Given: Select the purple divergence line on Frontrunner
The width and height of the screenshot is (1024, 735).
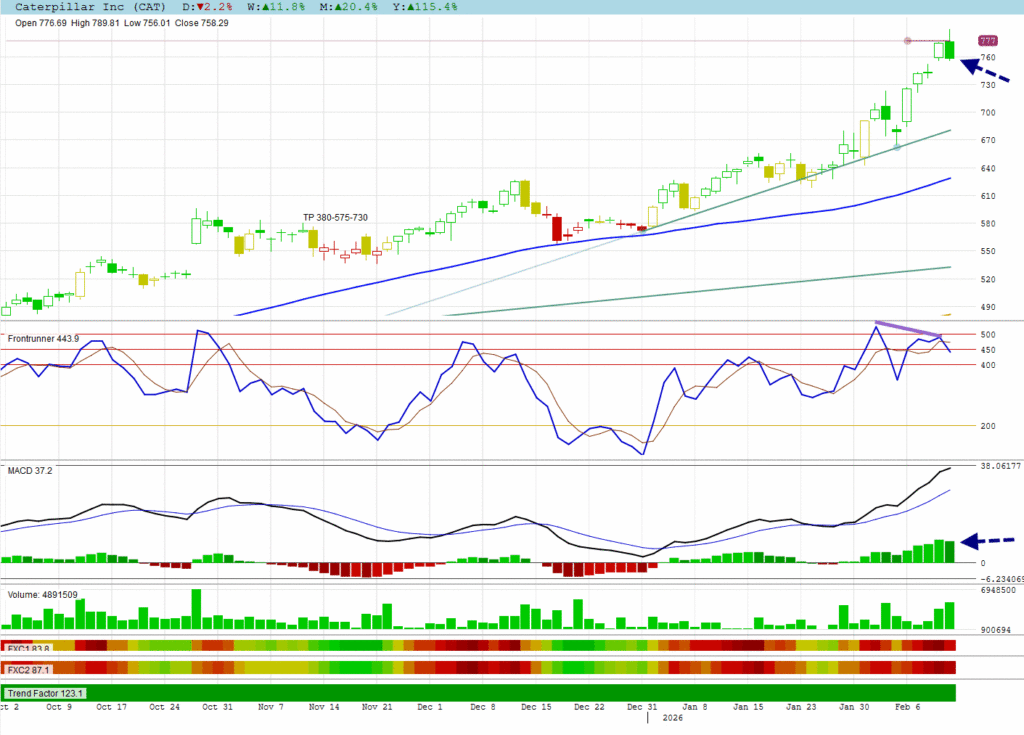Looking at the screenshot, I should [x=908, y=331].
